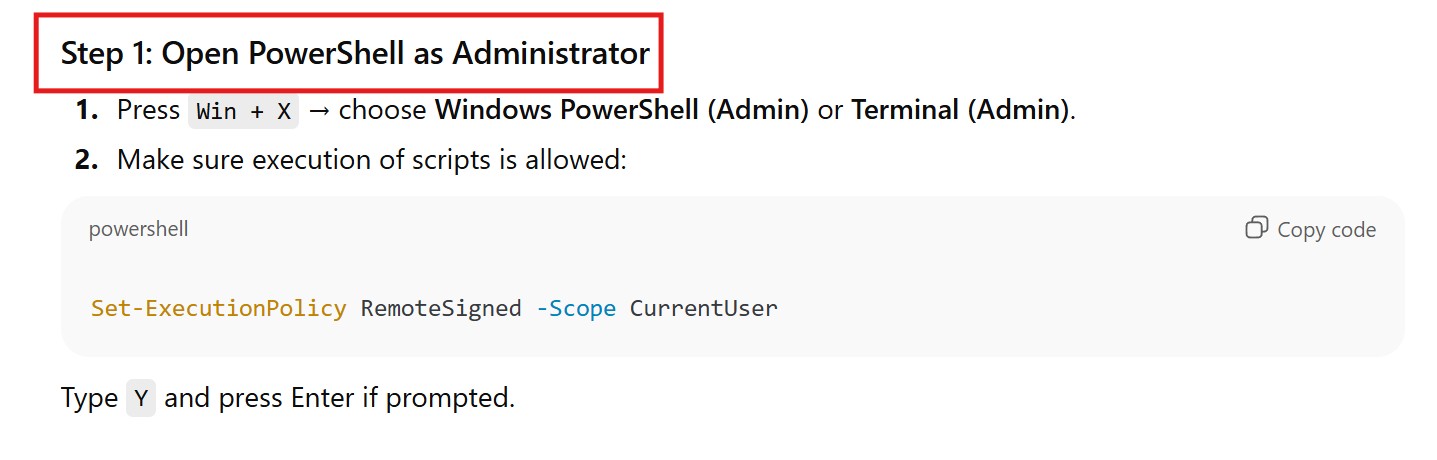Click the list number 1 marker
The height and width of the screenshot is (460, 1437).
[87, 110]
